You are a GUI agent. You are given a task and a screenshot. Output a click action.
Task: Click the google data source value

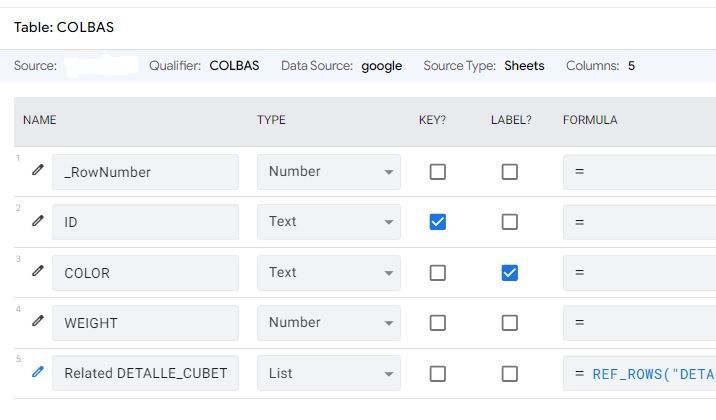(x=382, y=66)
